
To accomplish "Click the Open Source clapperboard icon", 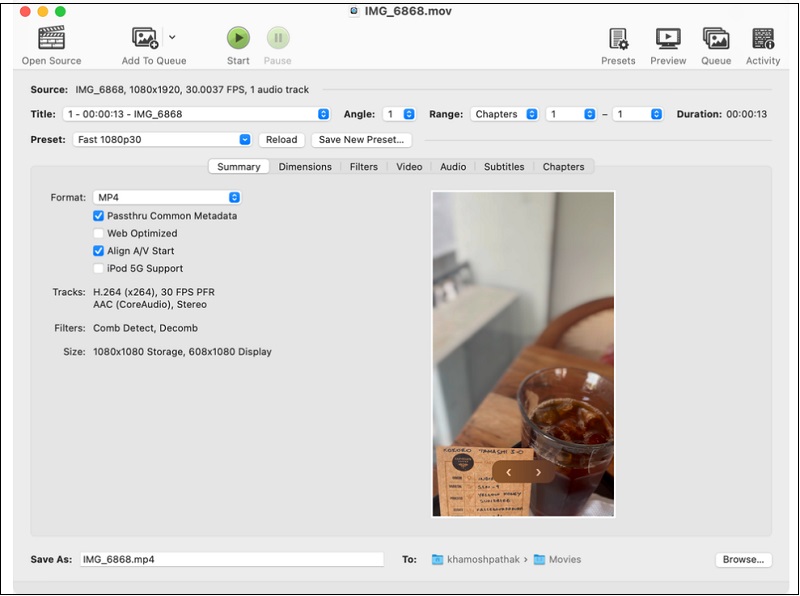I will tap(51, 39).
